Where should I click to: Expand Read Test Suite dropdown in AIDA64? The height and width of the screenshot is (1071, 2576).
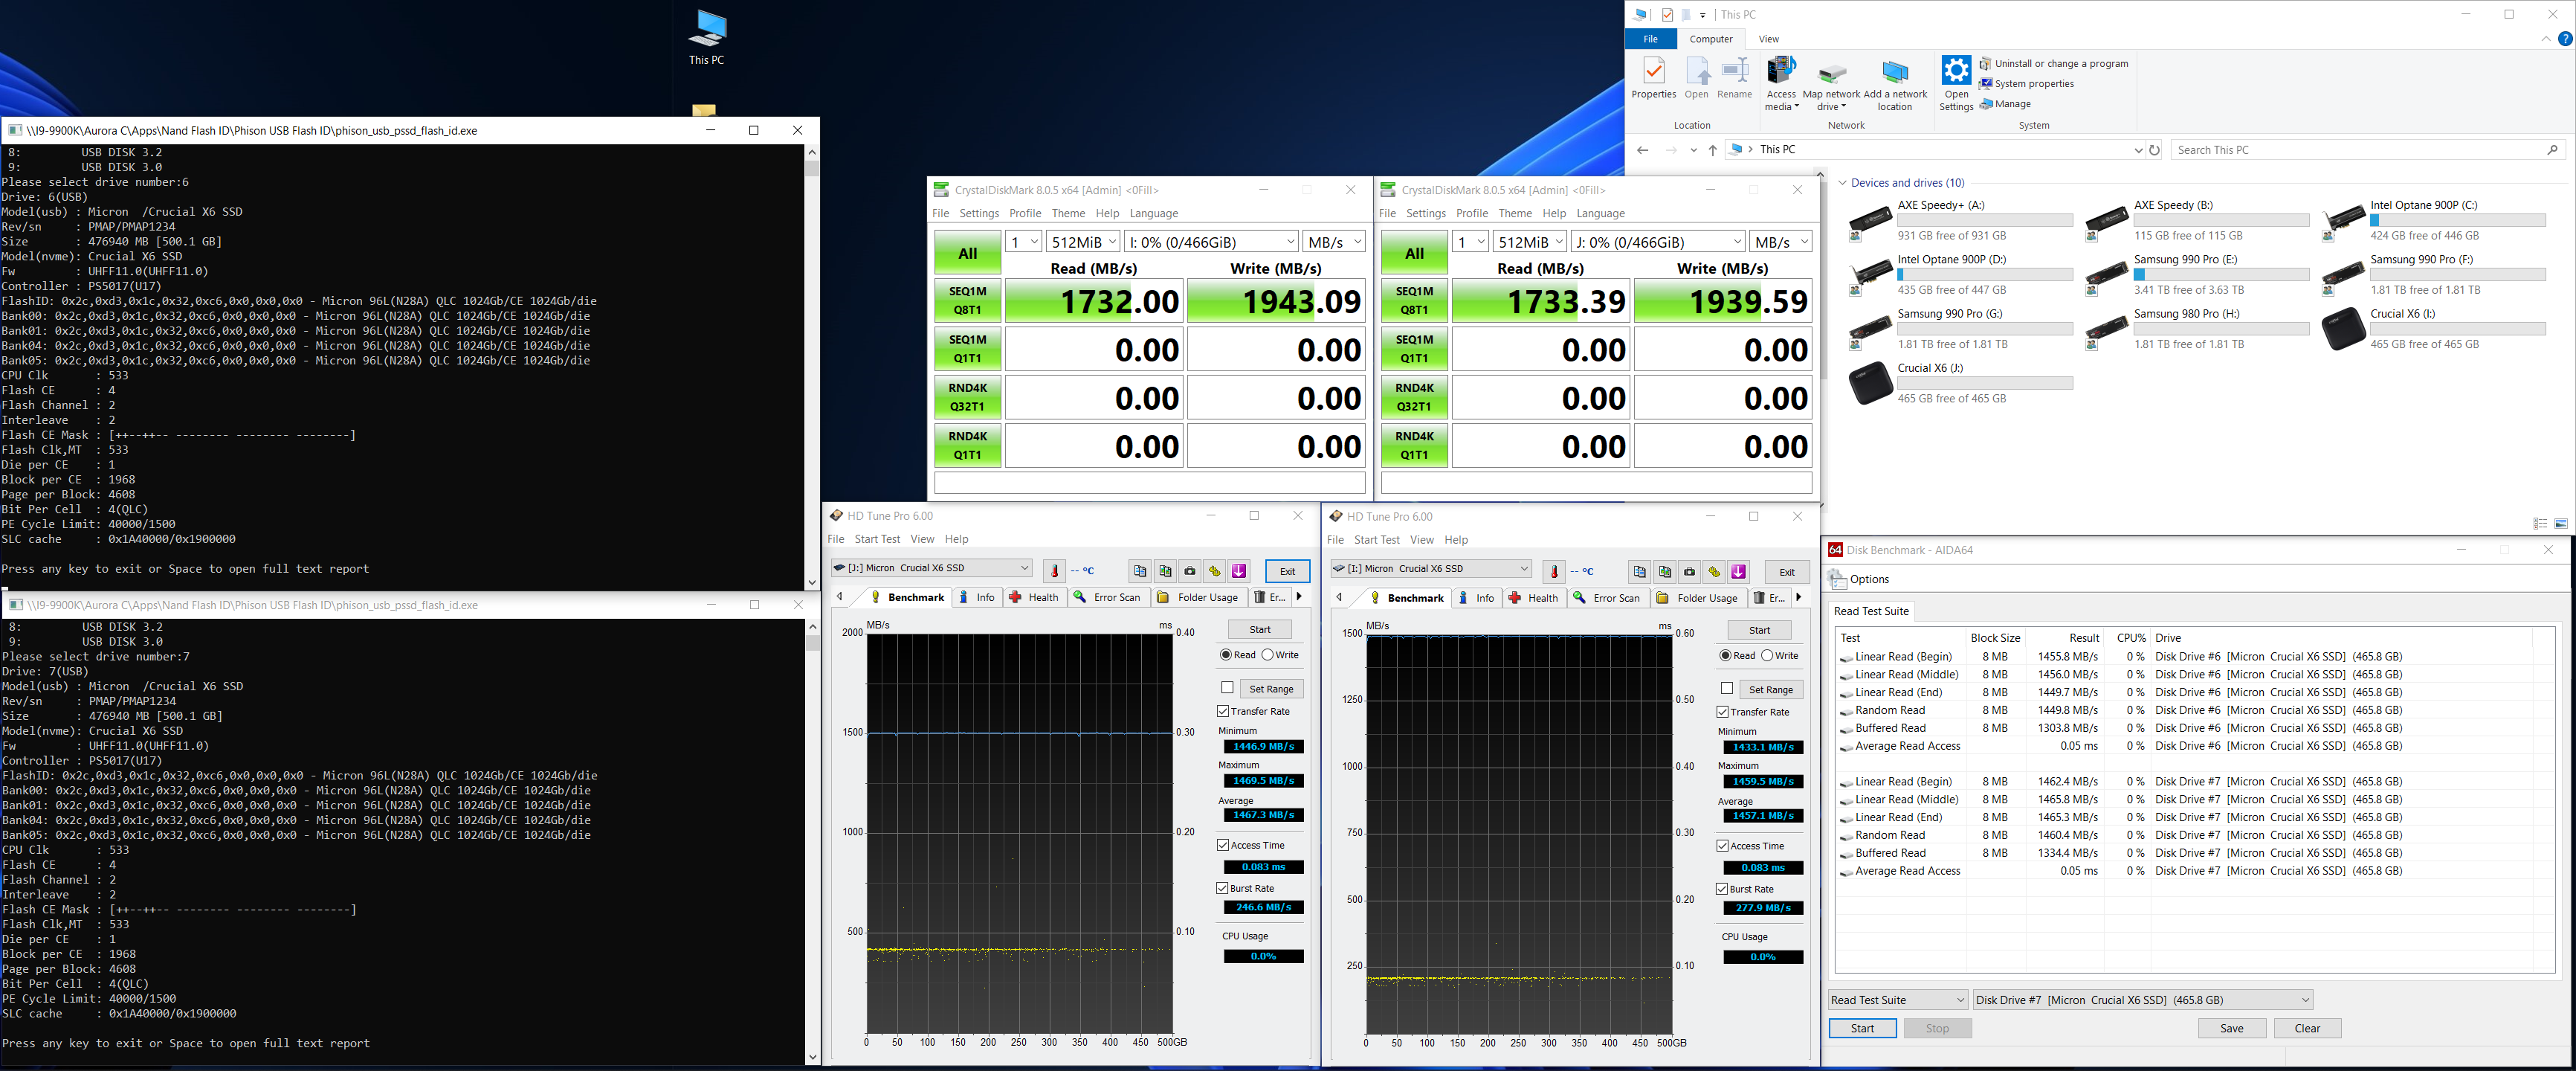point(1897,1000)
